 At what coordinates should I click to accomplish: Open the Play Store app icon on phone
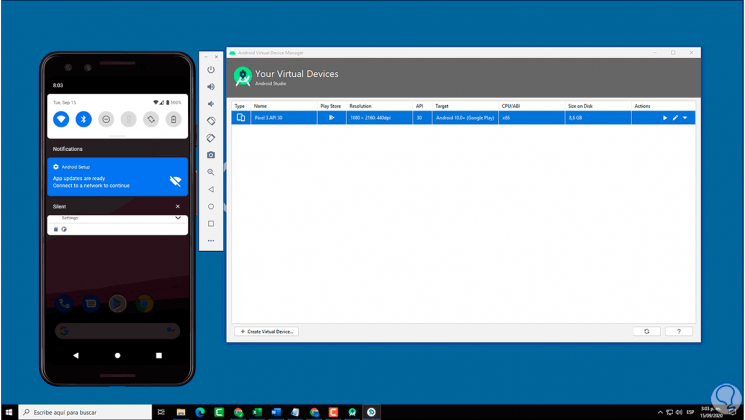coord(117,303)
